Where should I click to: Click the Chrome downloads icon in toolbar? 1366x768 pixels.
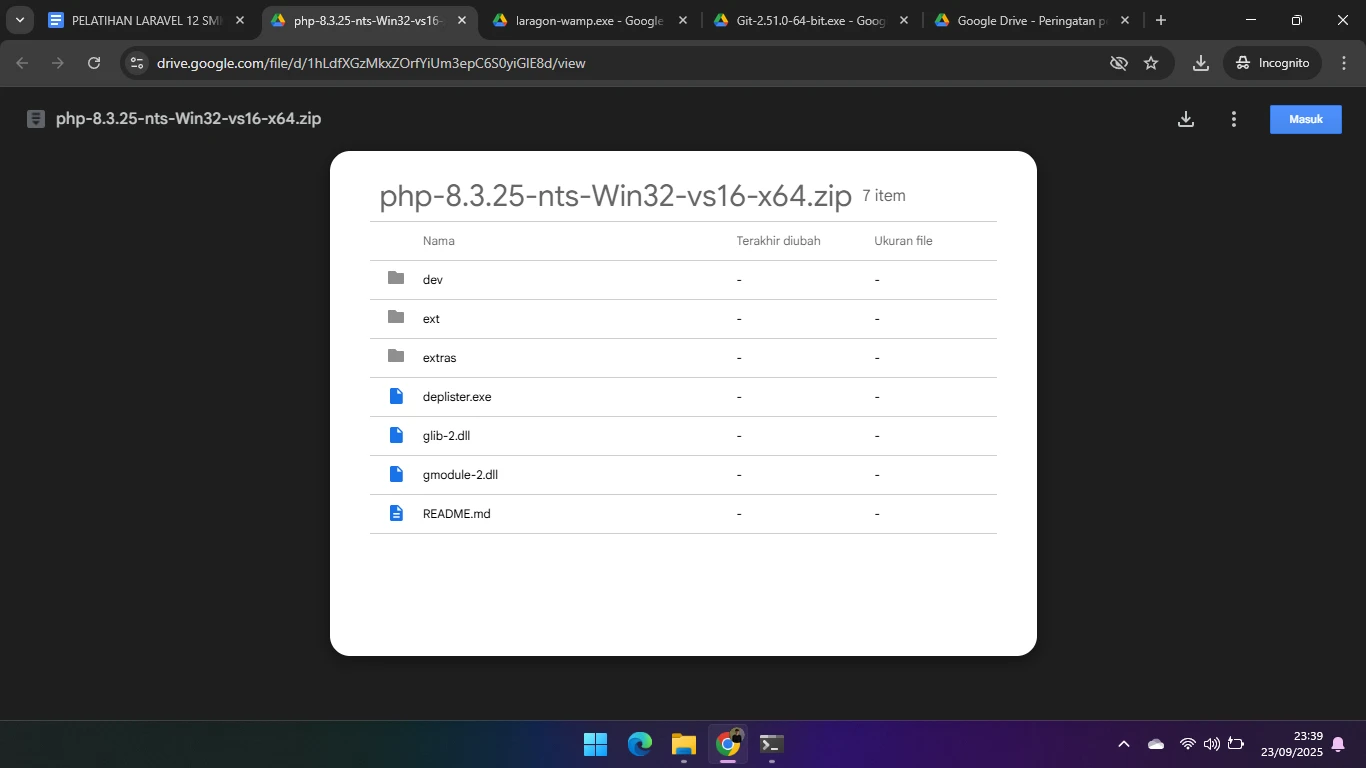pyautogui.click(x=1201, y=63)
